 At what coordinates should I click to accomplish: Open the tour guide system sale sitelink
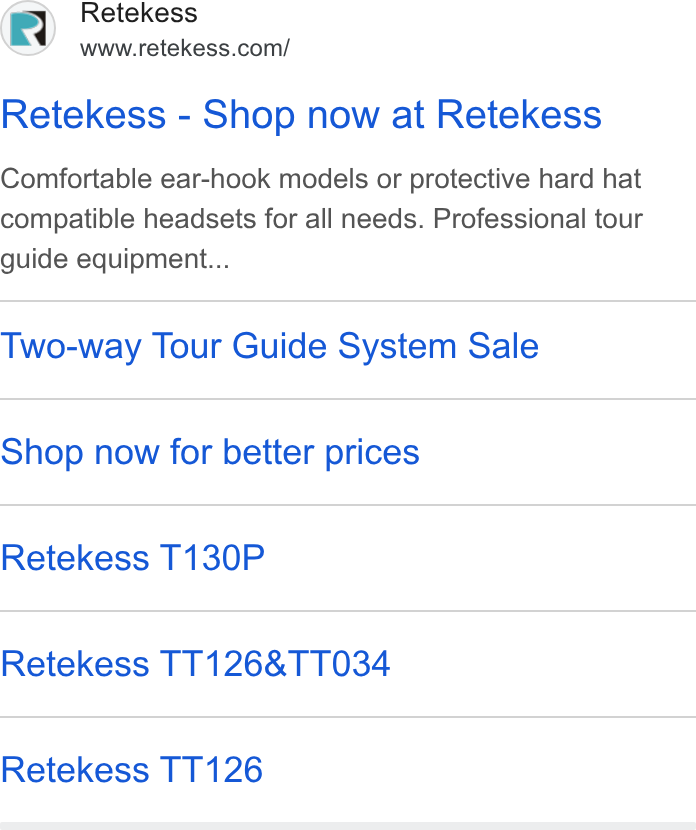coord(270,347)
